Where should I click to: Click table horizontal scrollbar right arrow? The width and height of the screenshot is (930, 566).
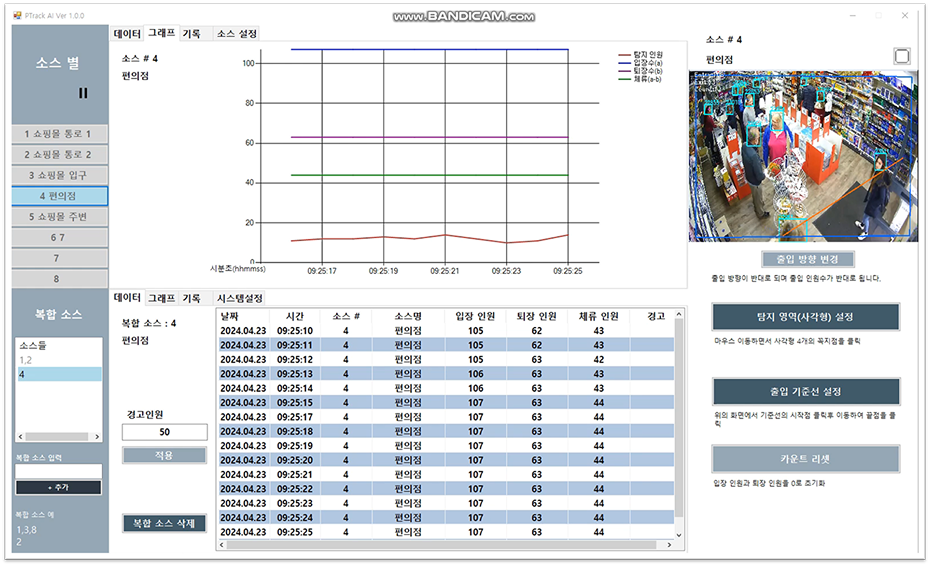click(x=670, y=545)
